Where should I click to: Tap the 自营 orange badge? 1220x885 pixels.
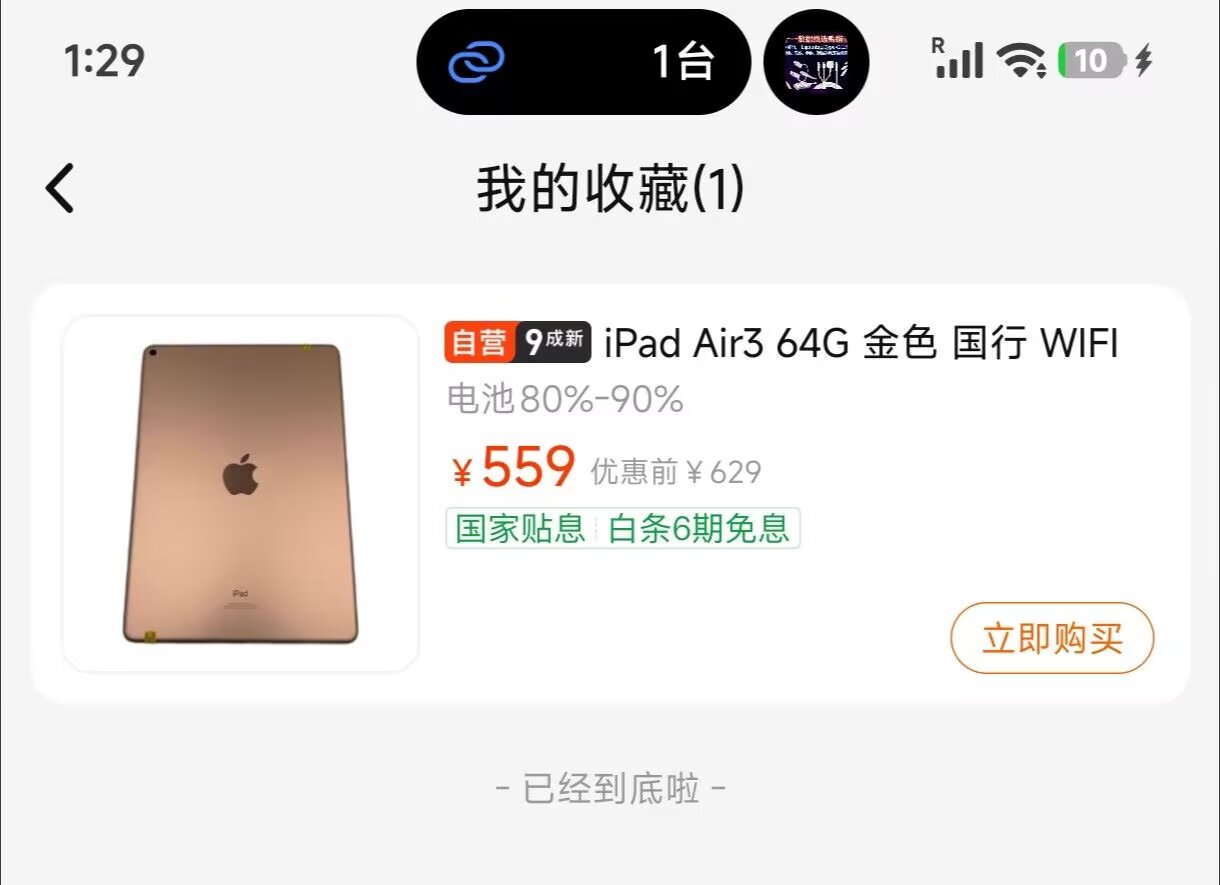coord(479,343)
